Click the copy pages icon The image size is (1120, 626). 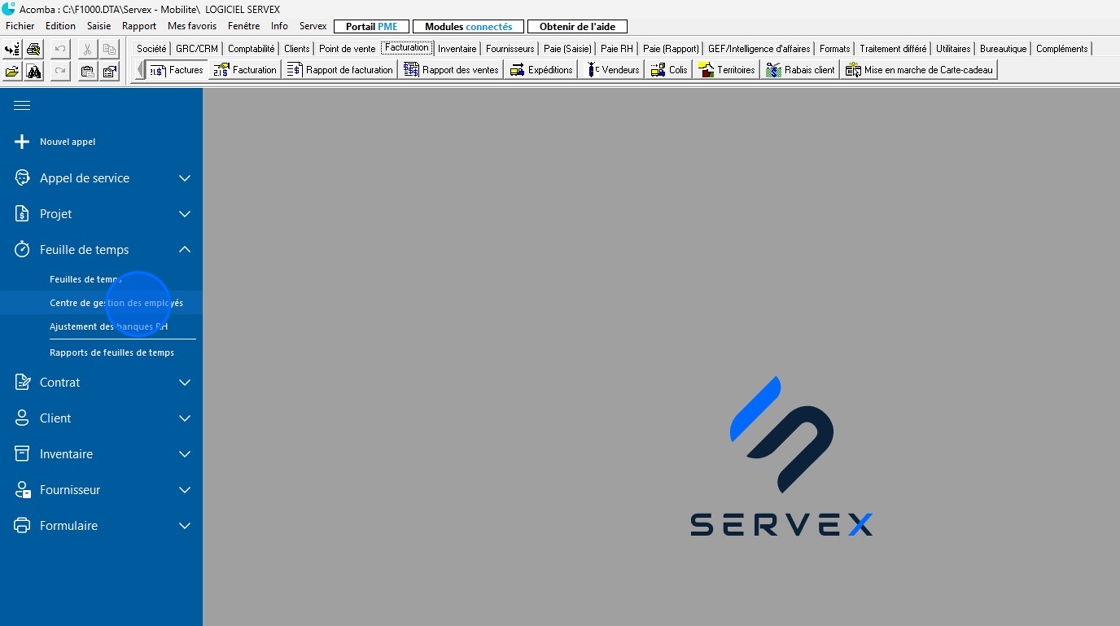(x=109, y=49)
